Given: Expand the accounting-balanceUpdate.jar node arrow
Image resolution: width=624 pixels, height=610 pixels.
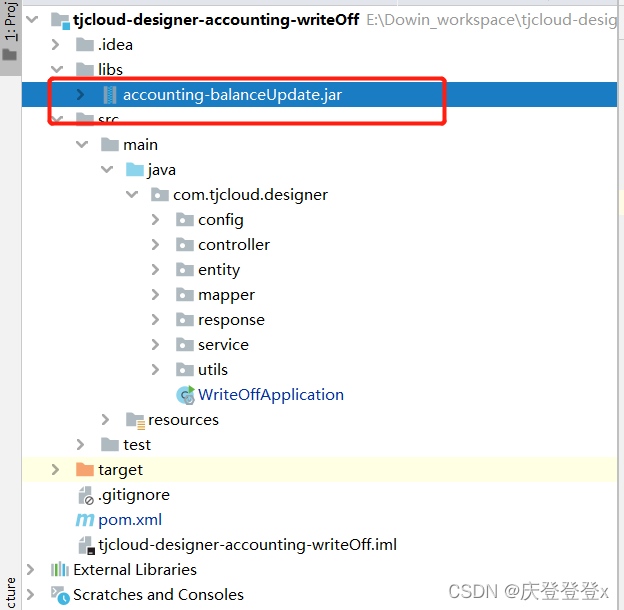Looking at the screenshot, I should pyautogui.click(x=80, y=94).
